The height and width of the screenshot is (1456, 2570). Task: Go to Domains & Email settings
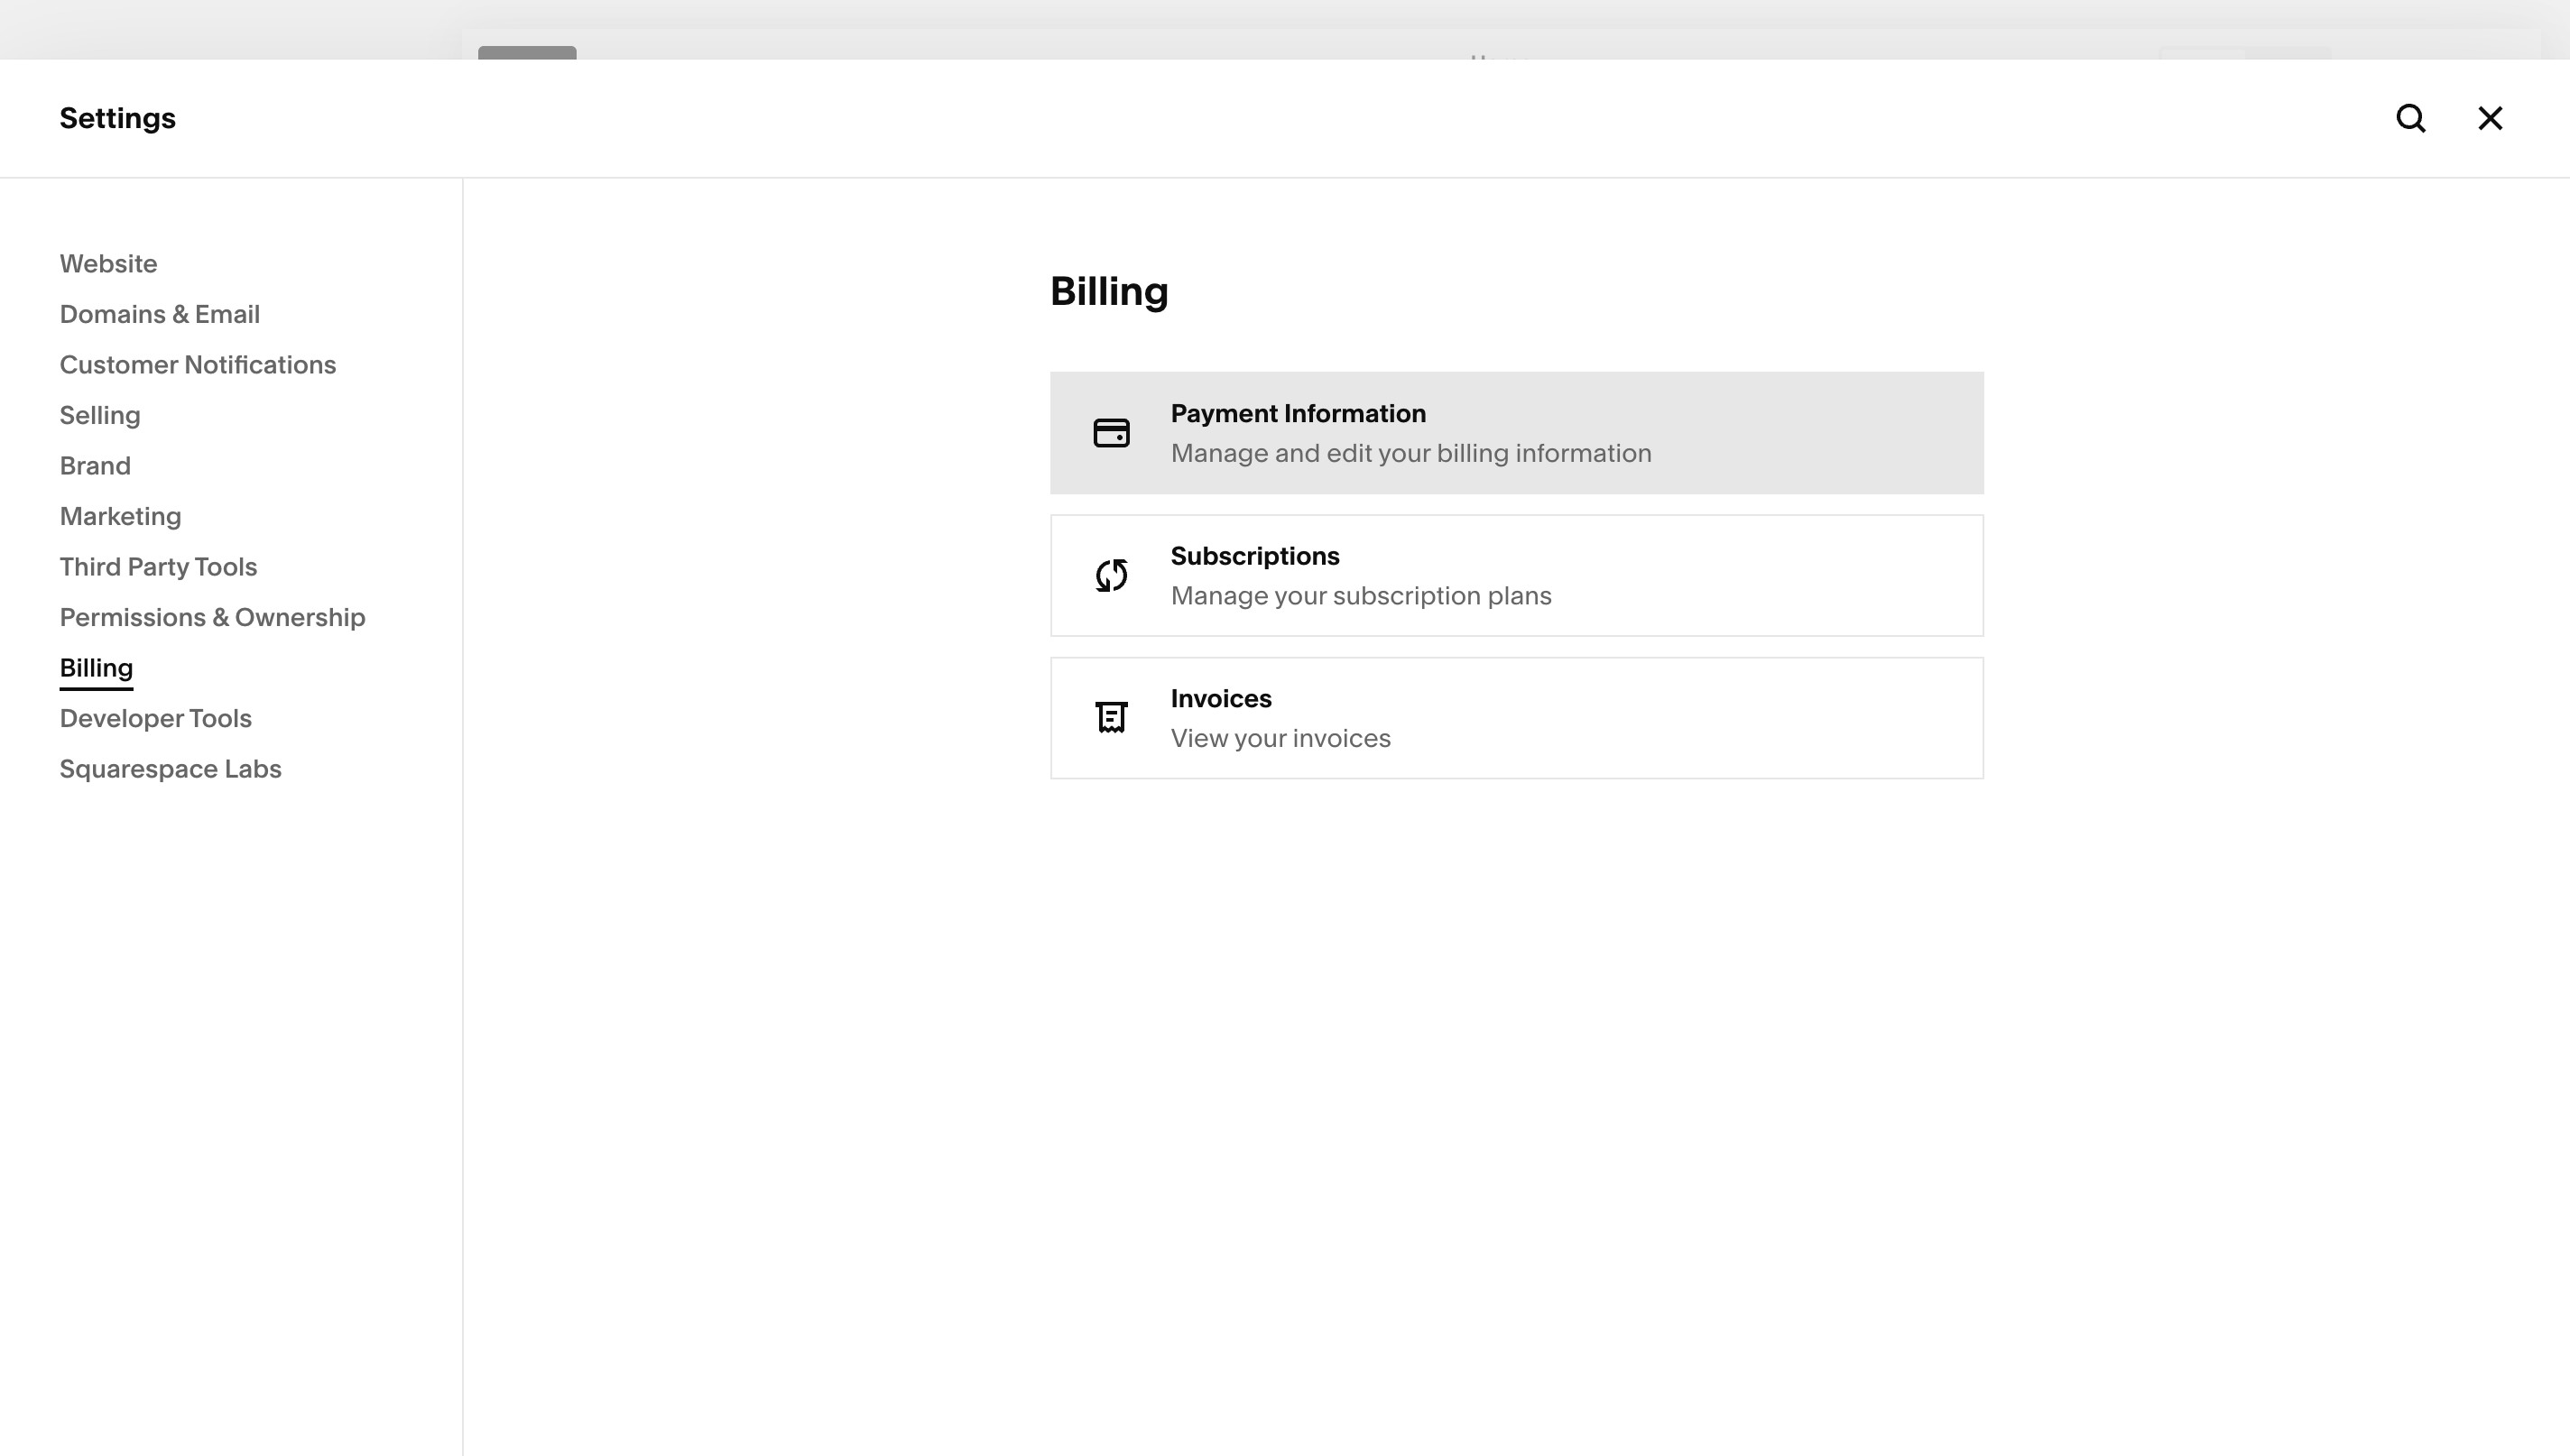click(x=160, y=314)
